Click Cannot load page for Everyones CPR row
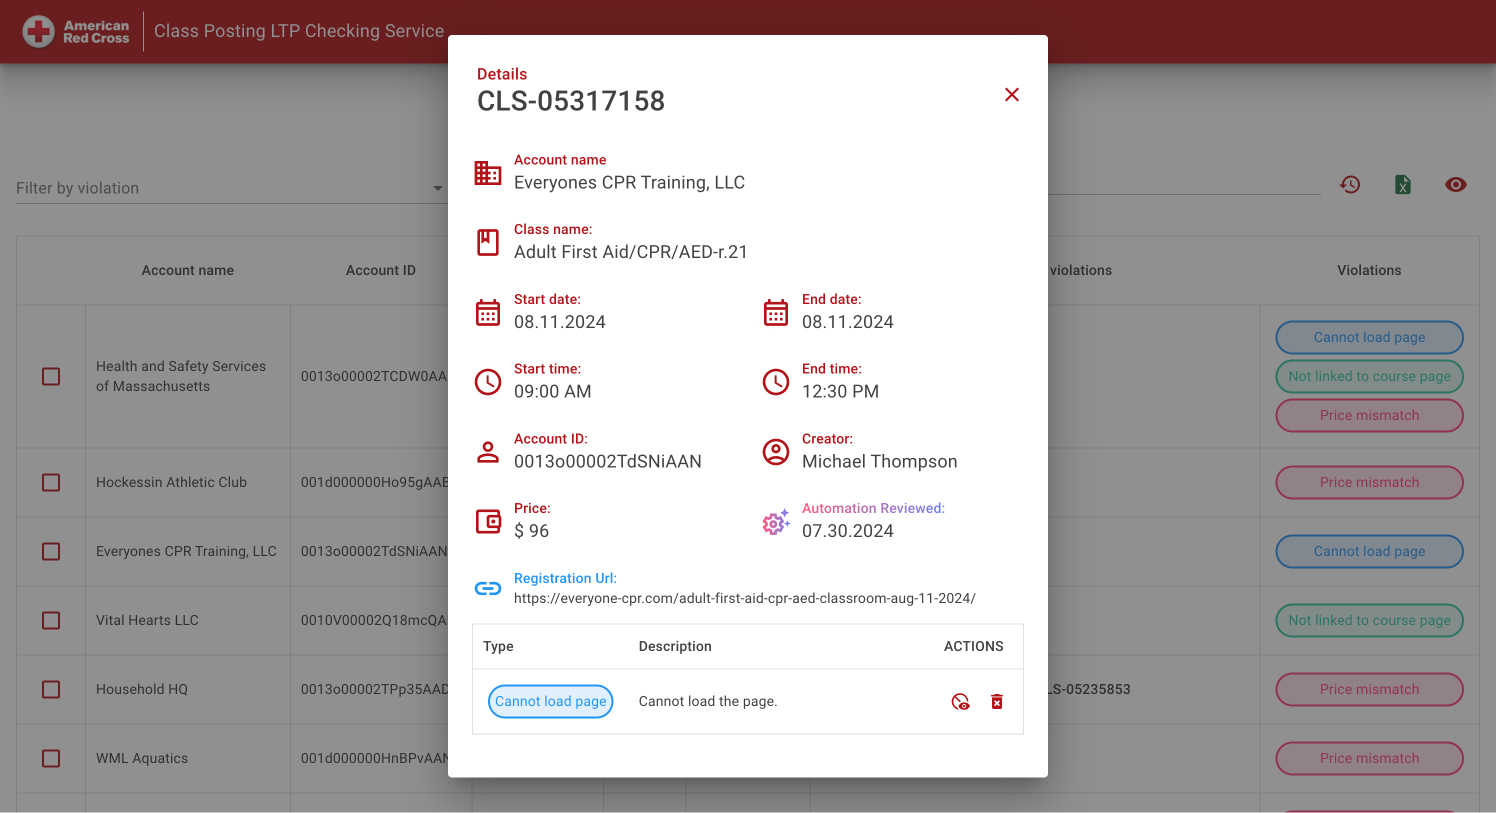The width and height of the screenshot is (1496, 813). pyautogui.click(x=1369, y=551)
